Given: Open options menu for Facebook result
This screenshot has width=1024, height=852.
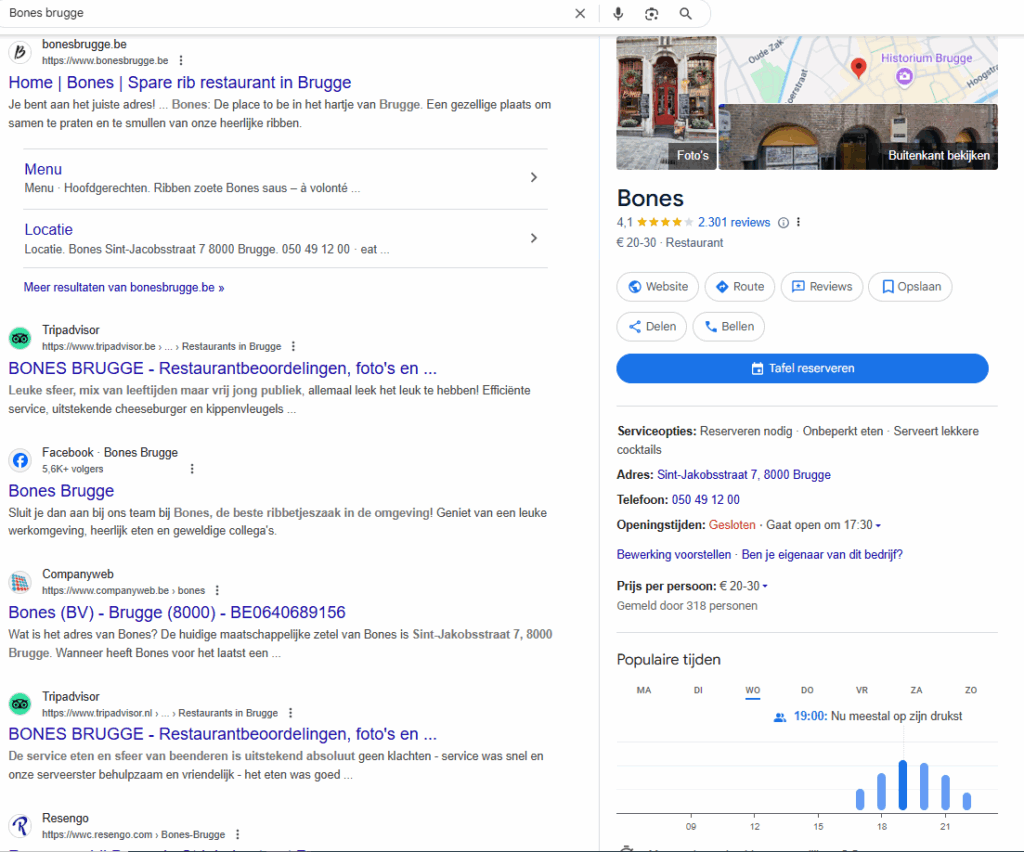Looking at the screenshot, I should (192, 469).
